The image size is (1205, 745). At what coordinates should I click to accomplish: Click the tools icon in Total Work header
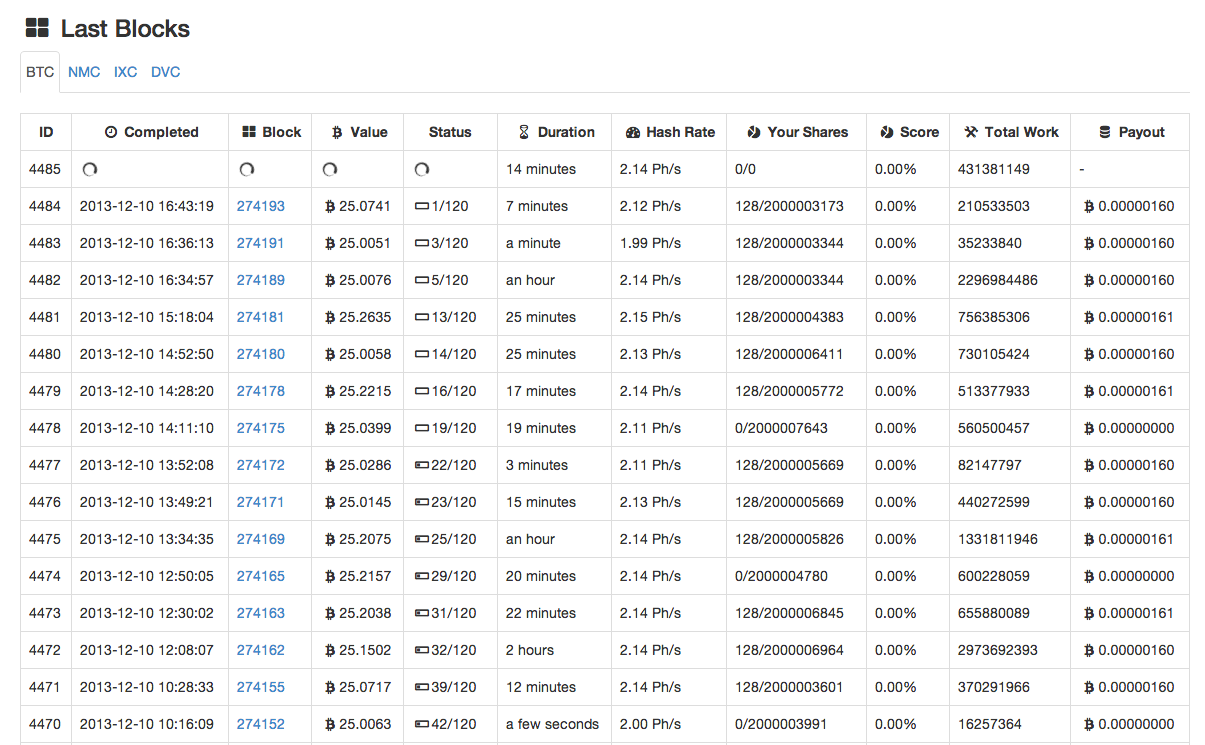(x=971, y=132)
